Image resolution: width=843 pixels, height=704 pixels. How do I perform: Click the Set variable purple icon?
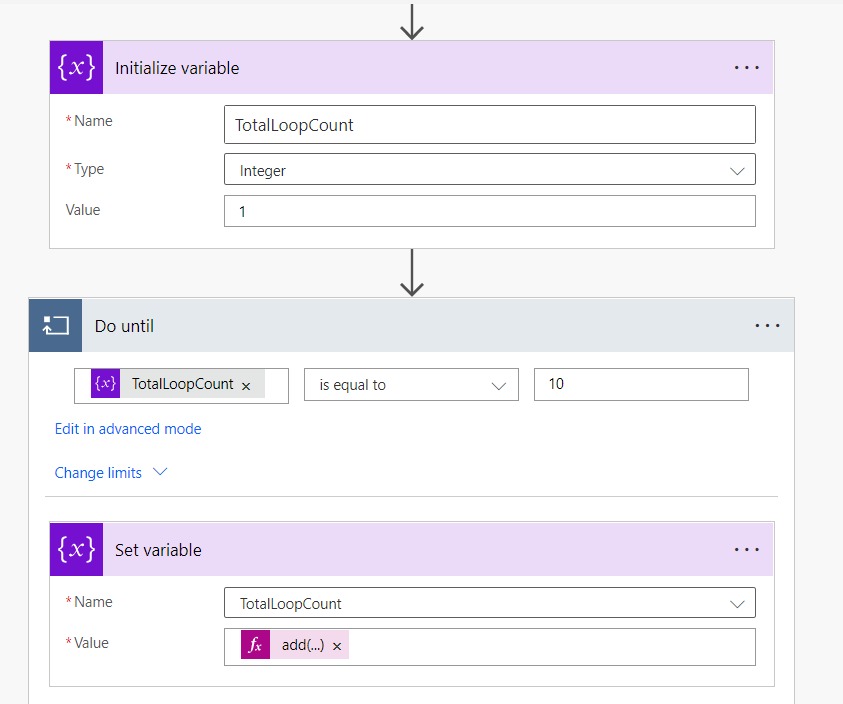[76, 549]
